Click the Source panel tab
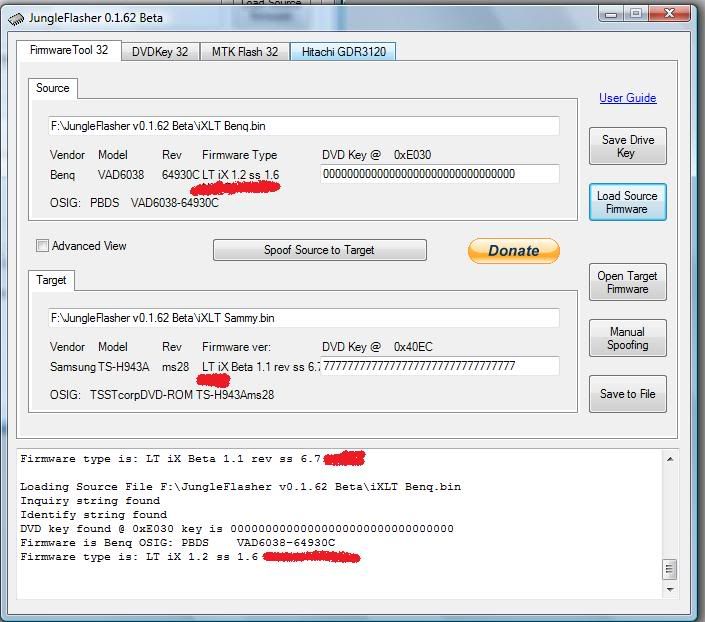 pos(53,88)
